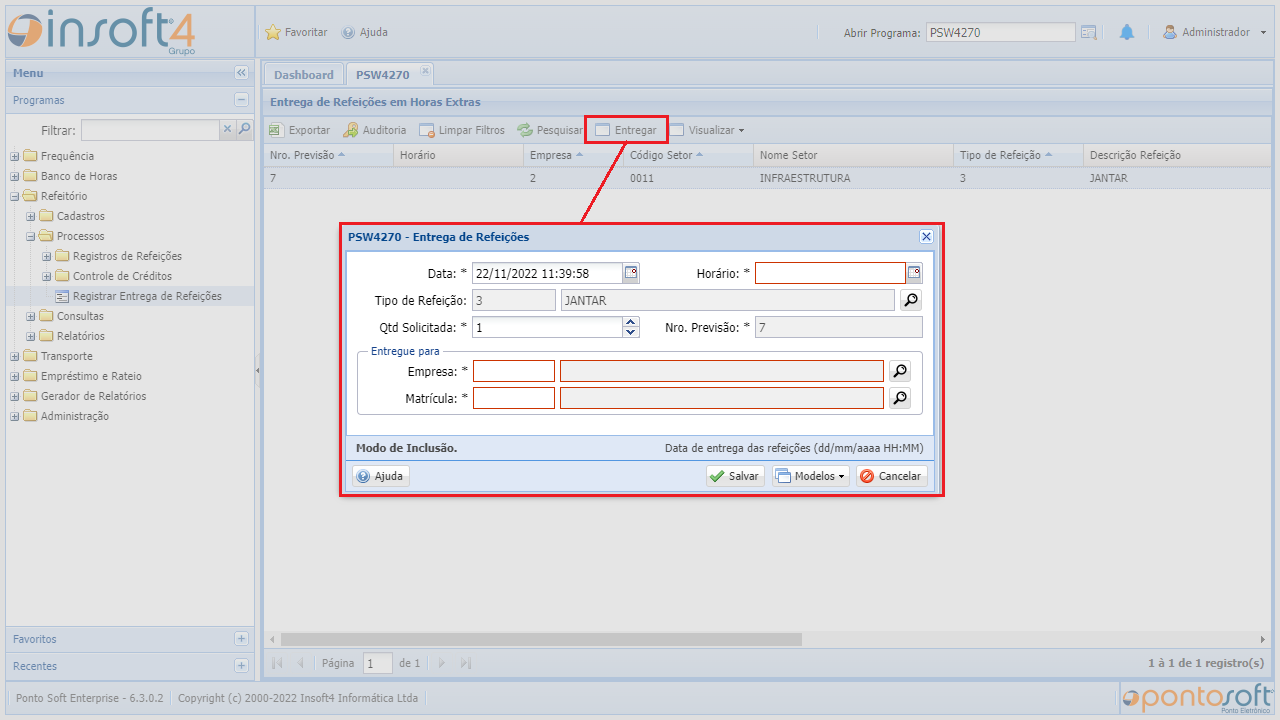Screen dimensions: 1280x720
Task: Click the Salvar button
Action: (x=735, y=476)
